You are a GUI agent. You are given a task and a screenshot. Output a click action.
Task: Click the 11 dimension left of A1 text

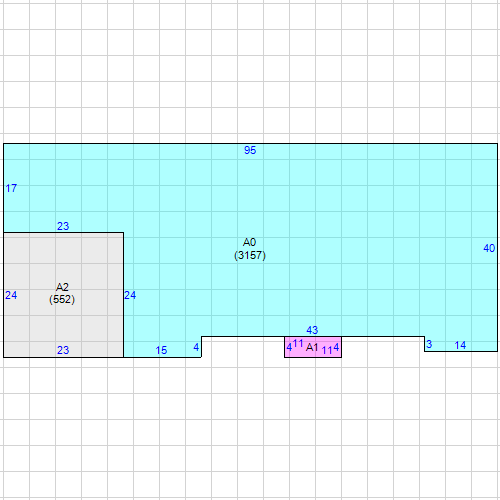pyautogui.click(x=298, y=343)
